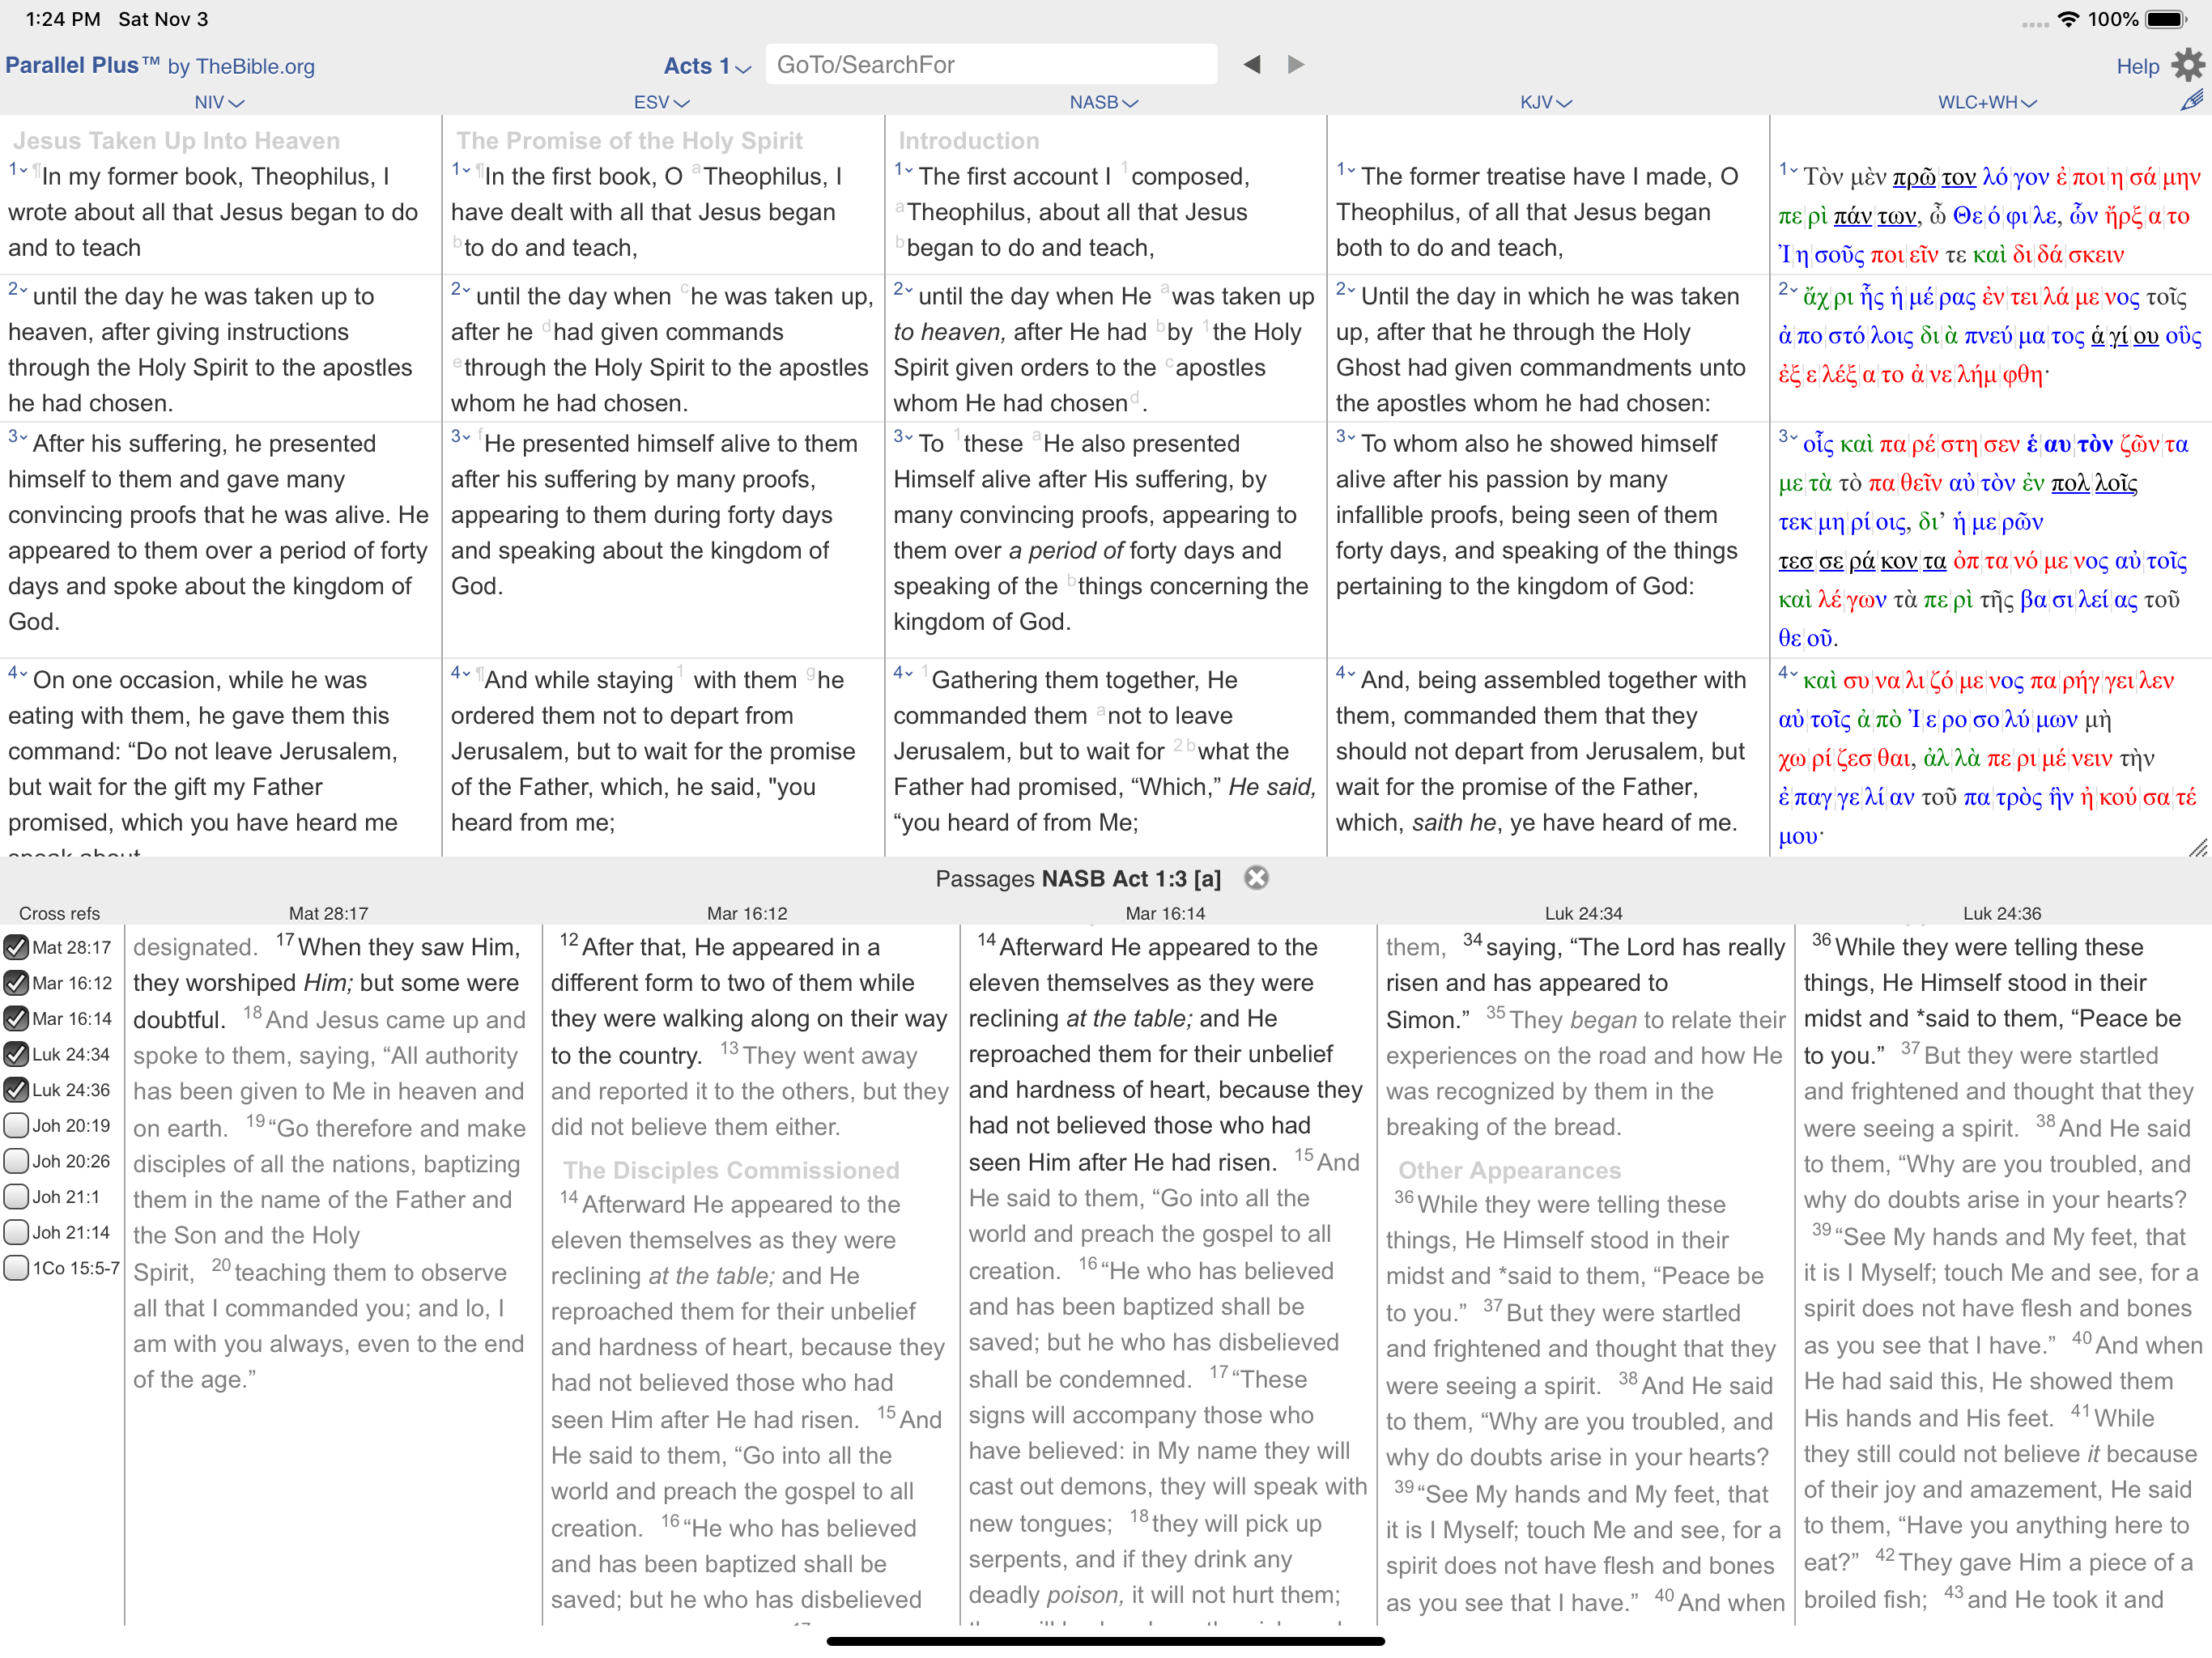Click the pen/quill icon at top right
The height and width of the screenshot is (1658, 2212).
click(2191, 100)
